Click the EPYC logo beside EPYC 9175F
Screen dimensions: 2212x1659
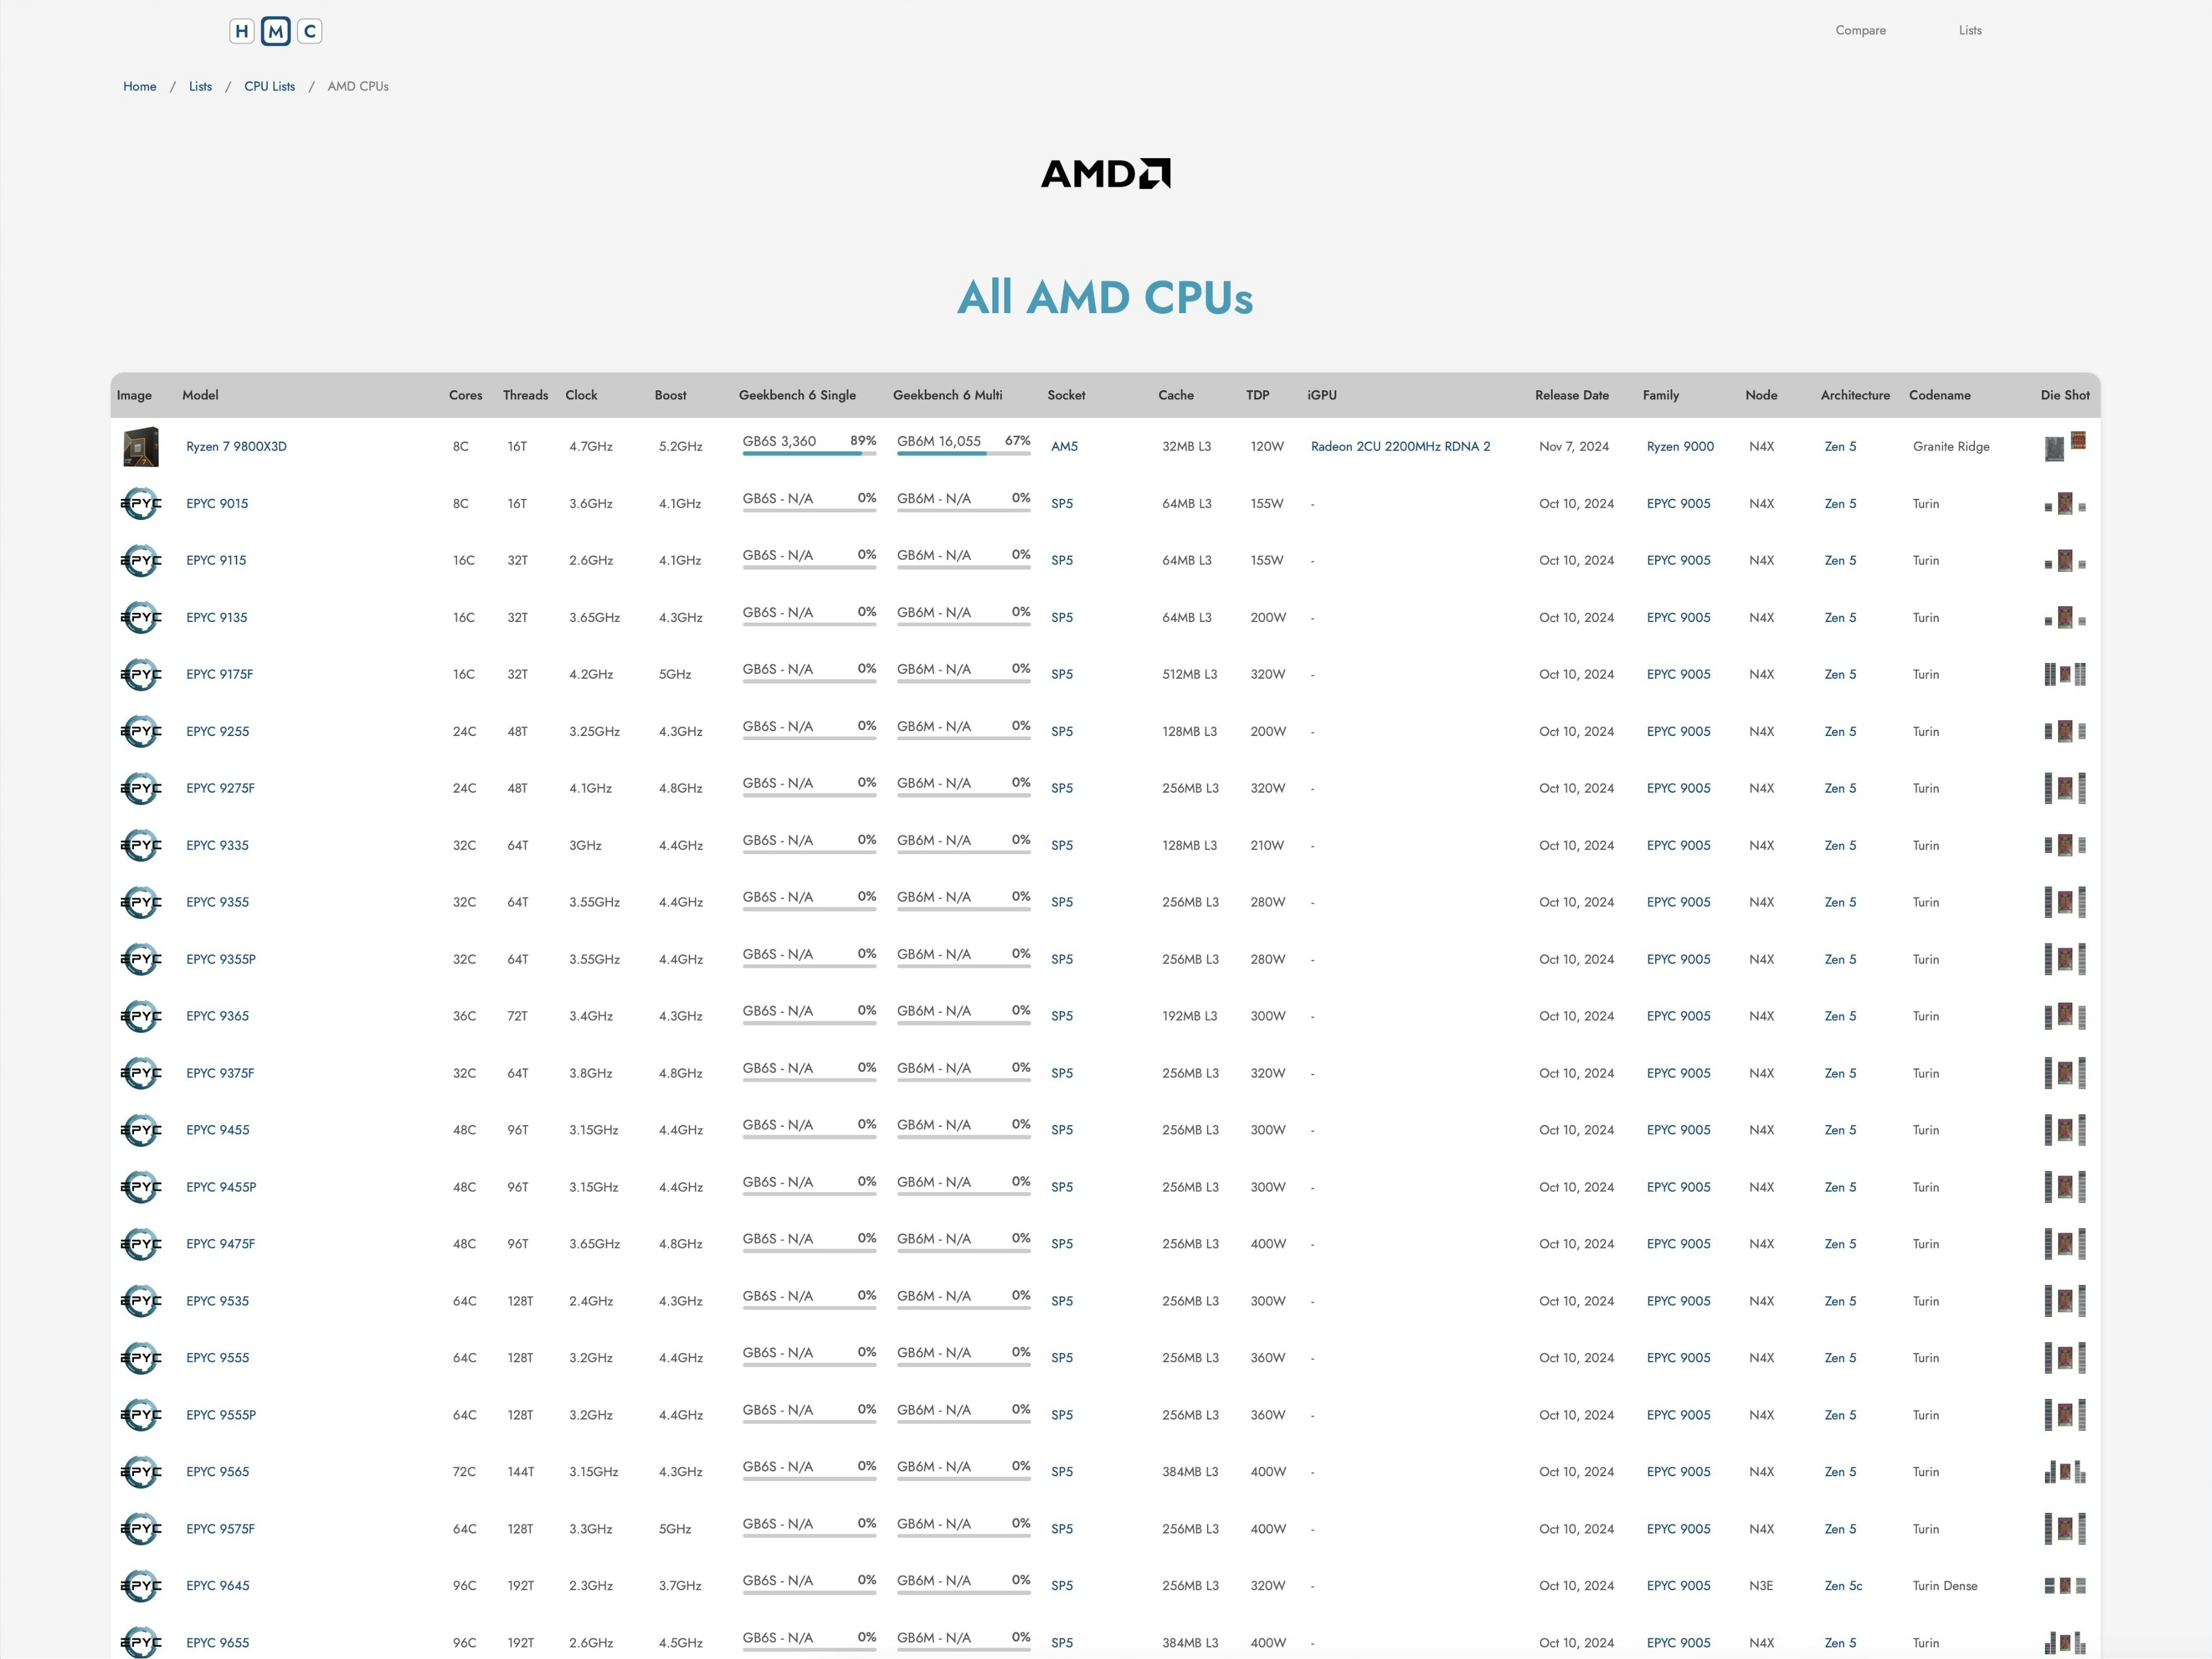point(141,675)
